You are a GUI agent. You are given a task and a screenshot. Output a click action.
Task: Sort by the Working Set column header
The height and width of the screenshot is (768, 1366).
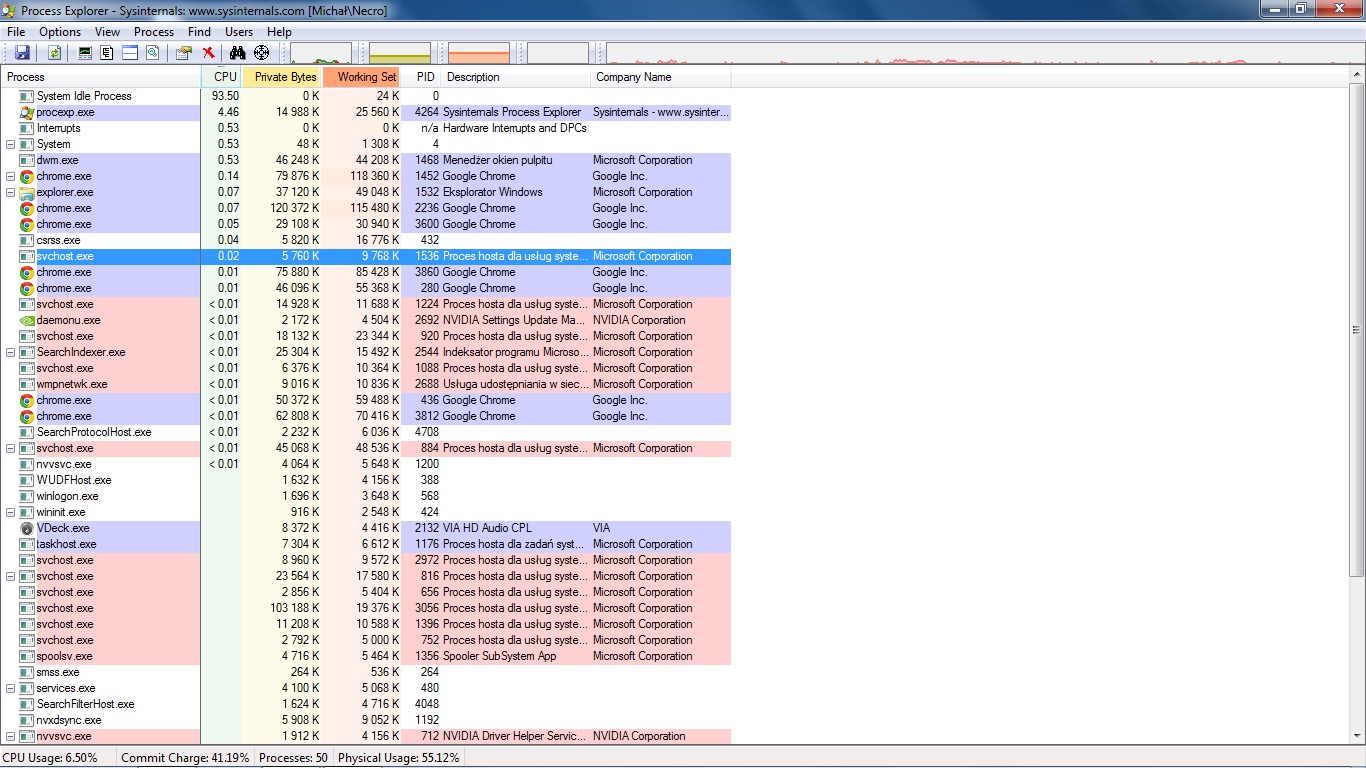point(361,77)
